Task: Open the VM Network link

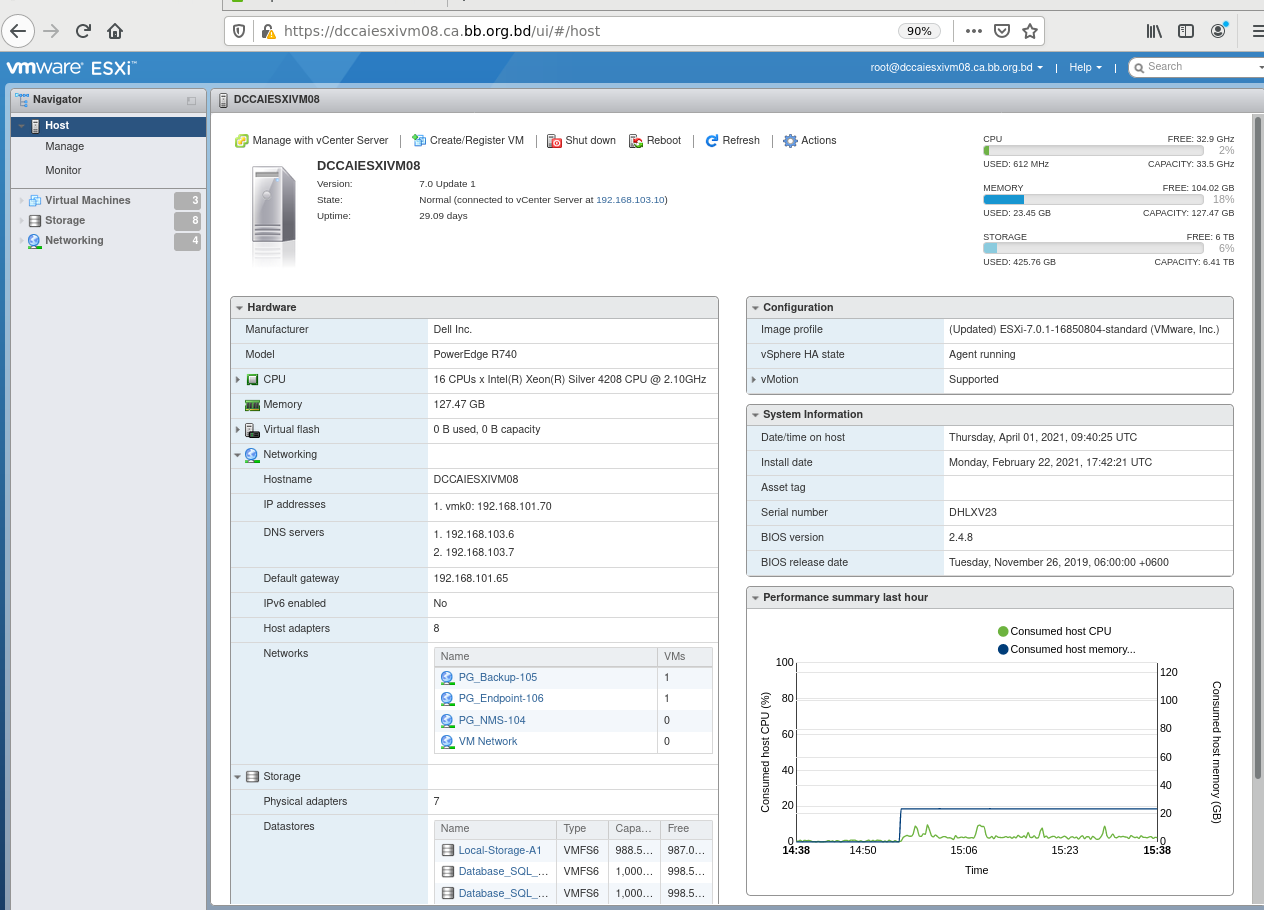Action: pos(488,741)
